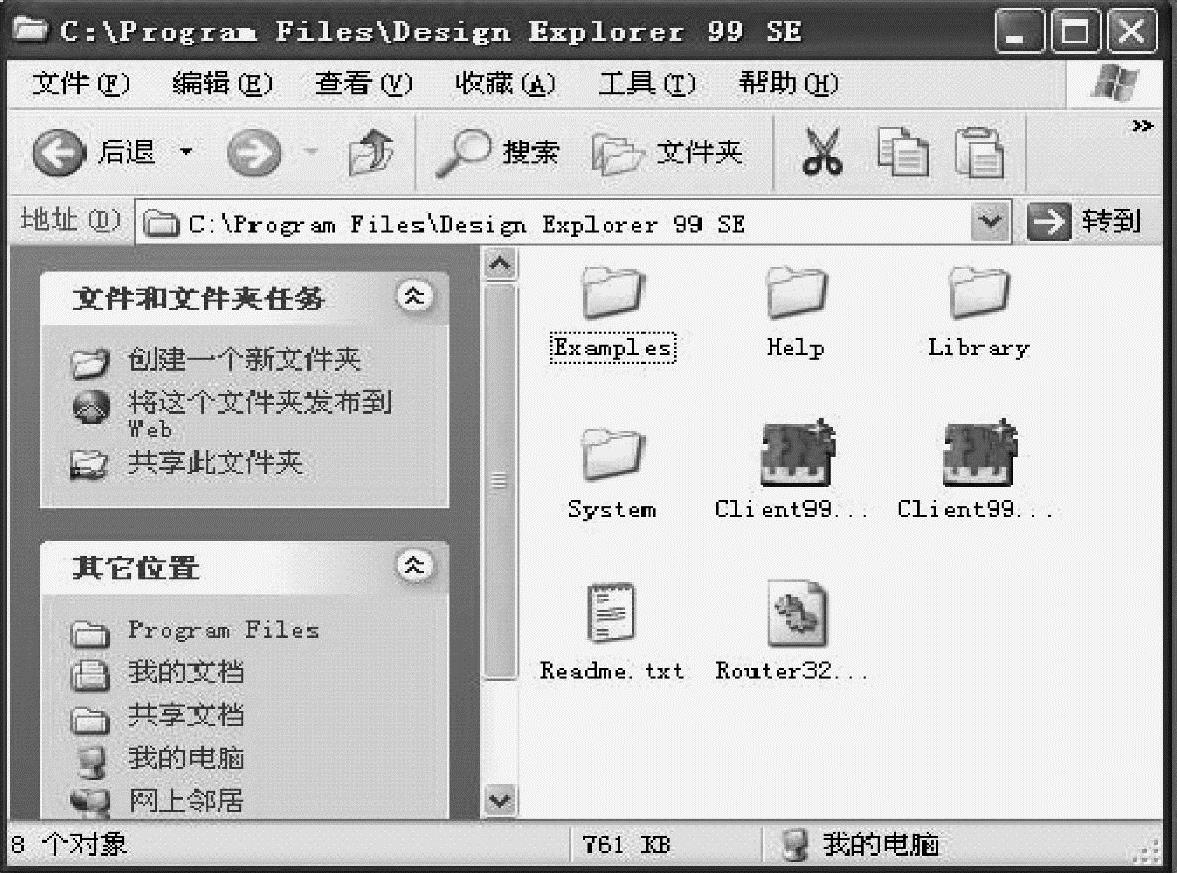Select the Examples folder icon
This screenshot has width=1177, height=873.
click(x=613, y=291)
